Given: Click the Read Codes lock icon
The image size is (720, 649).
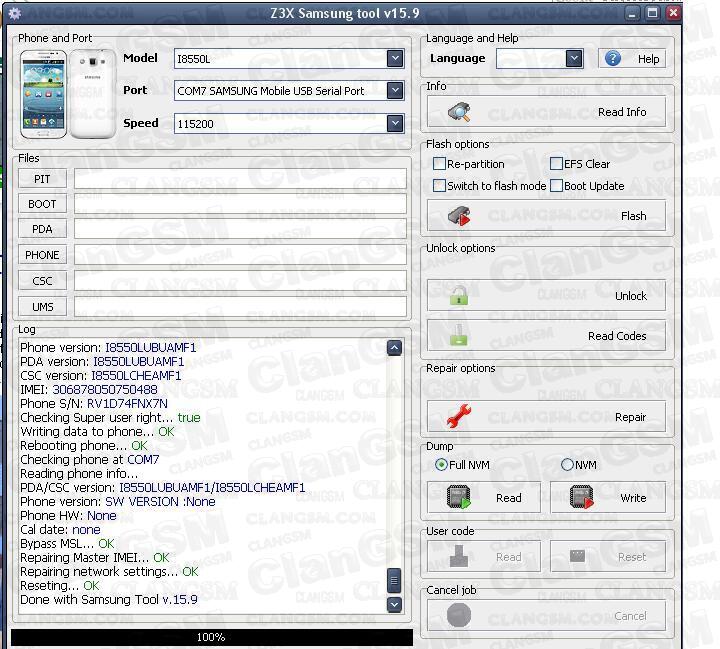Looking at the screenshot, I should (x=458, y=335).
